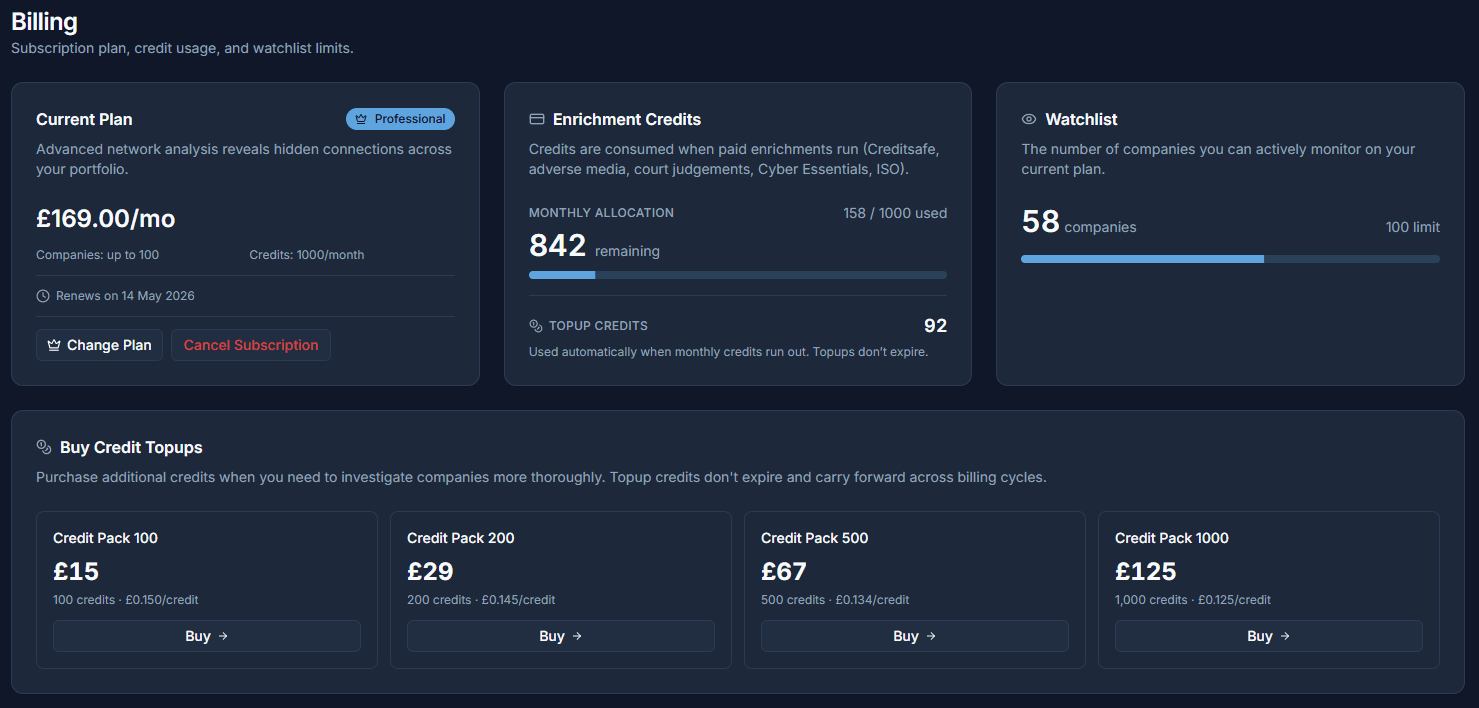Click the Current Plan heading
Image resolution: width=1479 pixels, height=708 pixels.
[84, 119]
